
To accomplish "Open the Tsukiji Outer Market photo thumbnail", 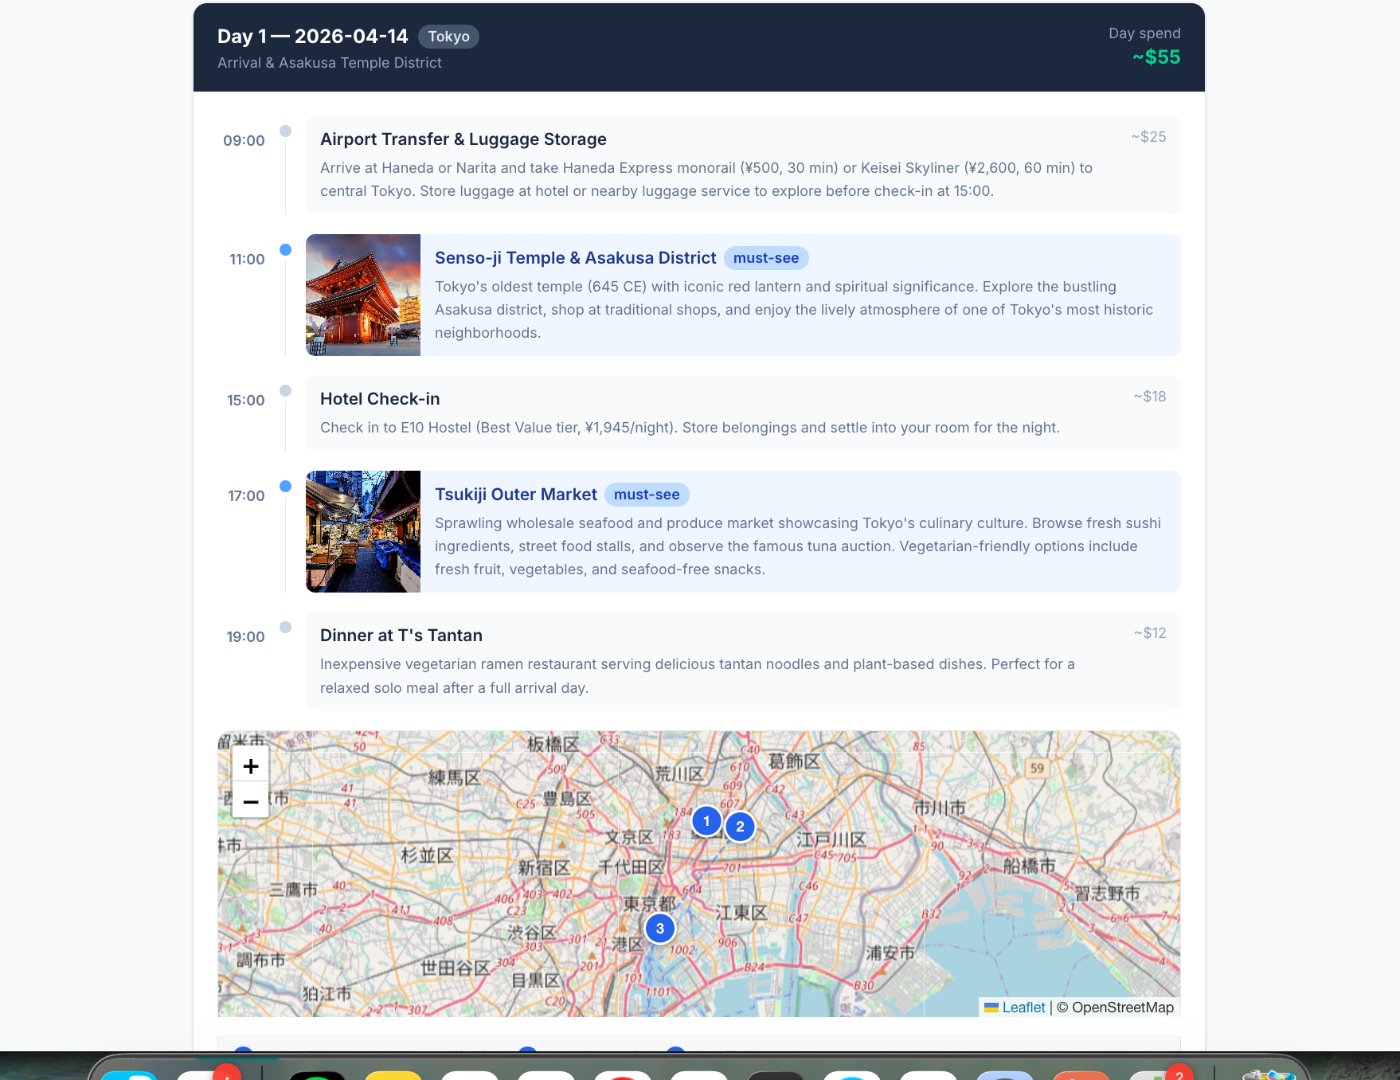I will 363,532.
